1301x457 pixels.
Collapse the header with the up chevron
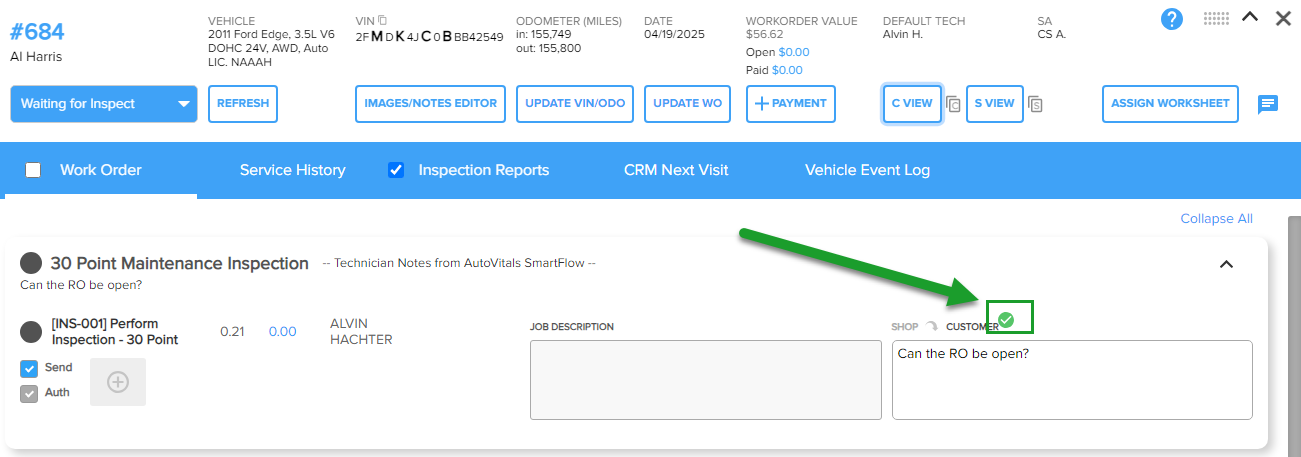tap(1250, 17)
